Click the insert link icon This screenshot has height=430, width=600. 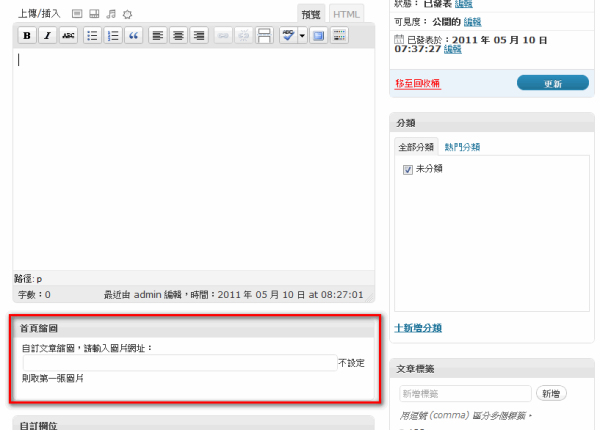pos(223,36)
